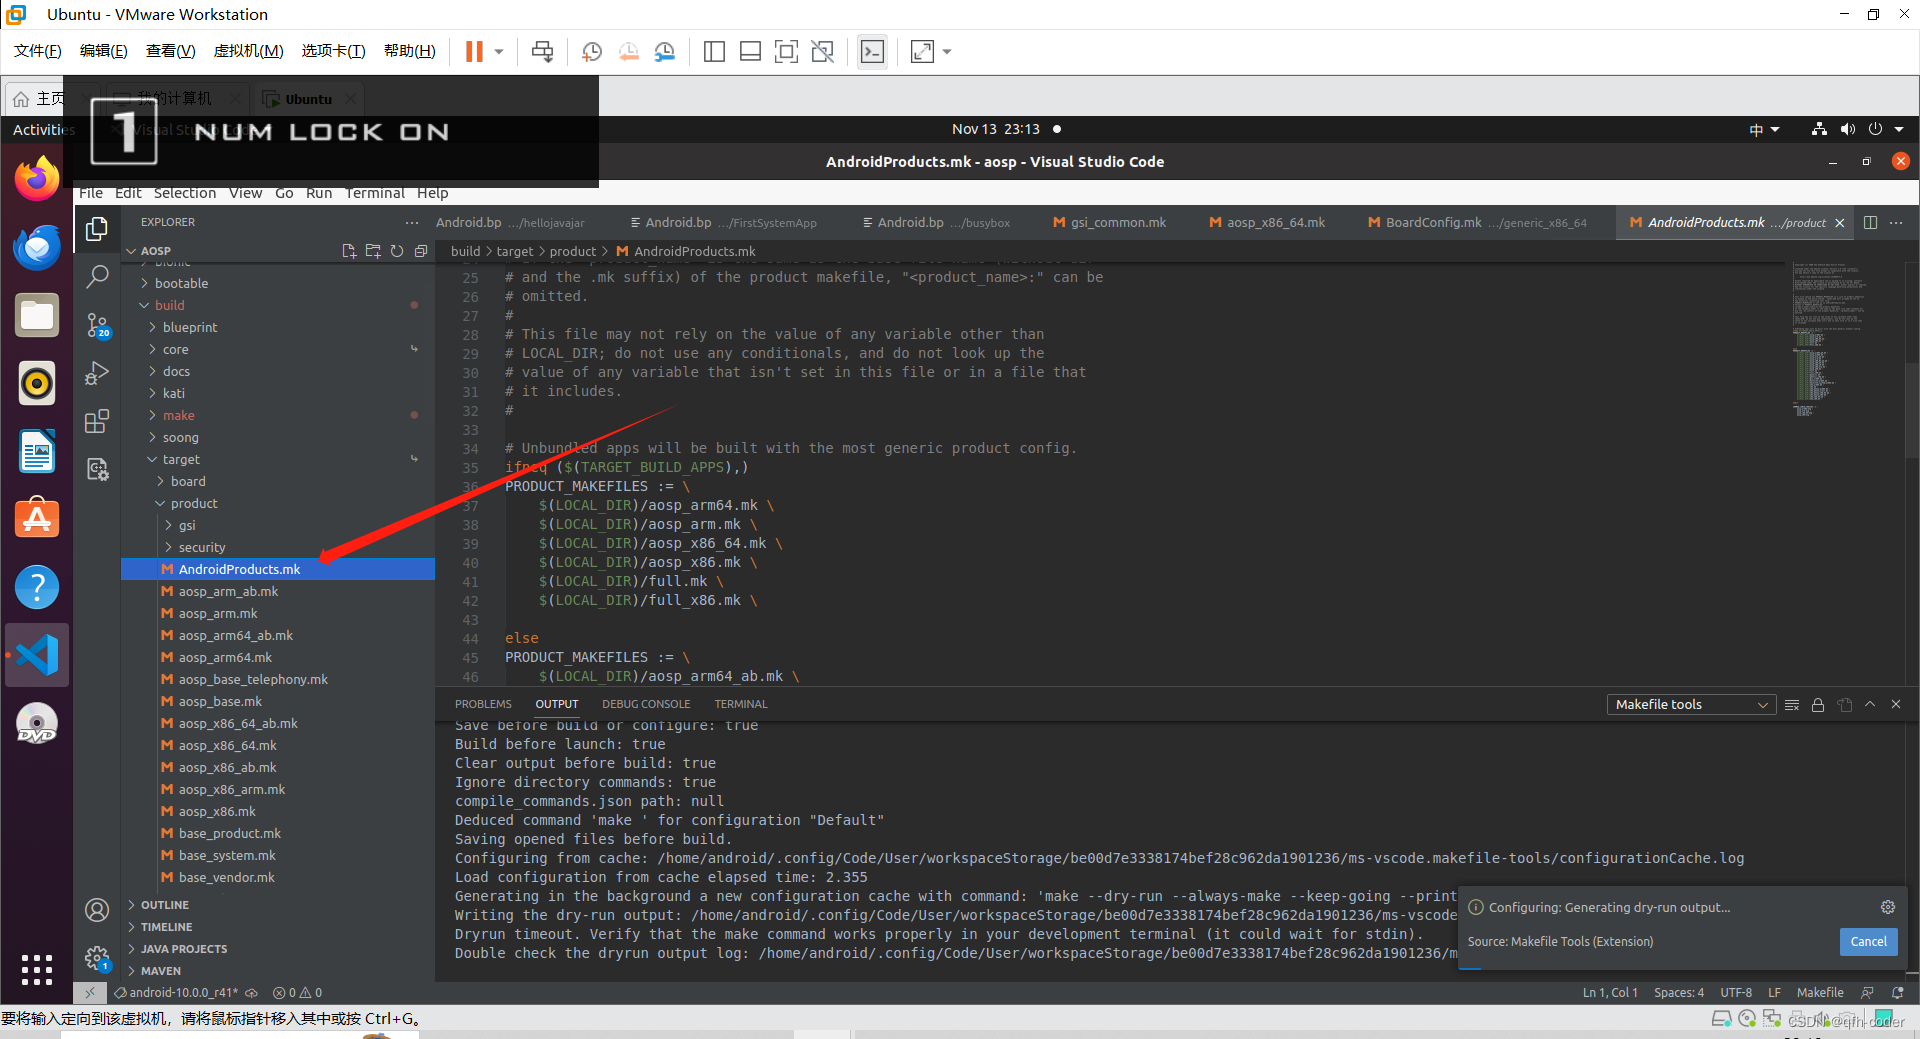Open the Search view in activity bar
Viewport: 1920px width, 1039px height.
pos(97,277)
